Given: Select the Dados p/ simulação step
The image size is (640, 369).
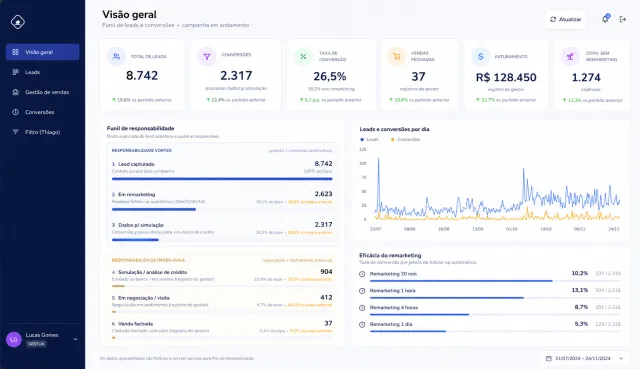Looking at the screenshot, I should coord(222,232).
